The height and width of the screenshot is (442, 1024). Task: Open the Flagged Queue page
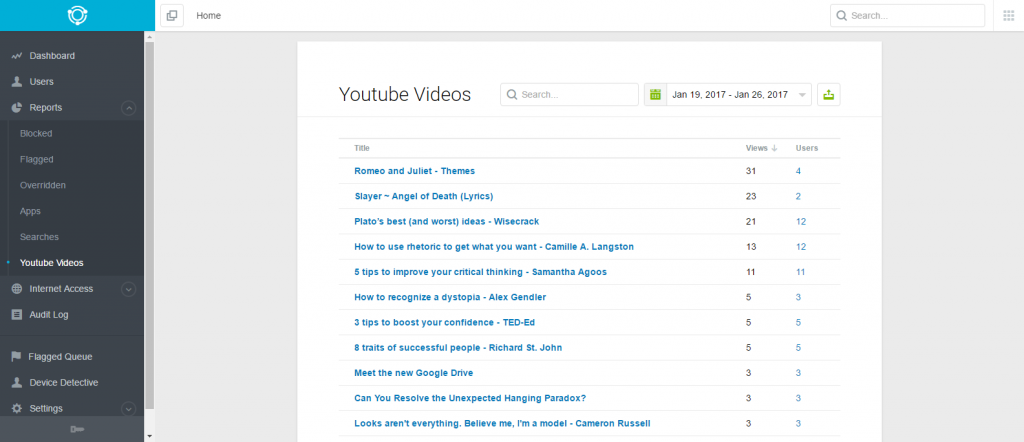60,356
